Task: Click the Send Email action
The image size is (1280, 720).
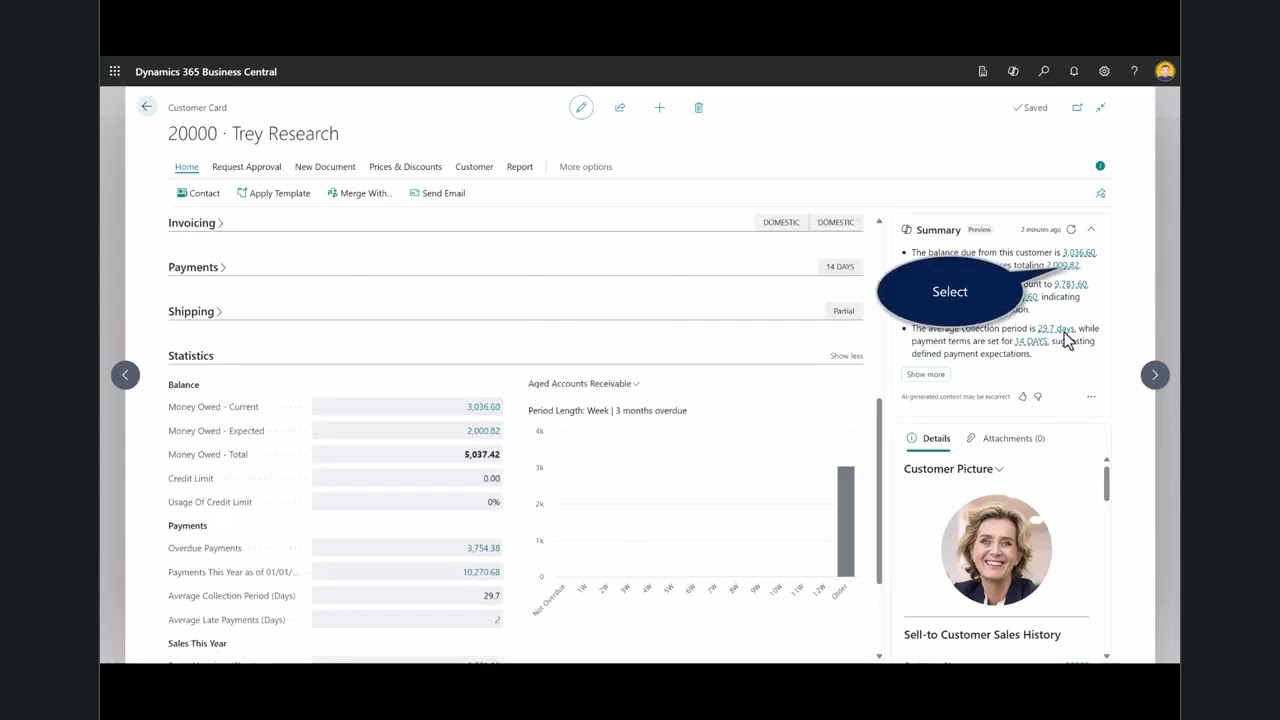Action: click(x=437, y=193)
